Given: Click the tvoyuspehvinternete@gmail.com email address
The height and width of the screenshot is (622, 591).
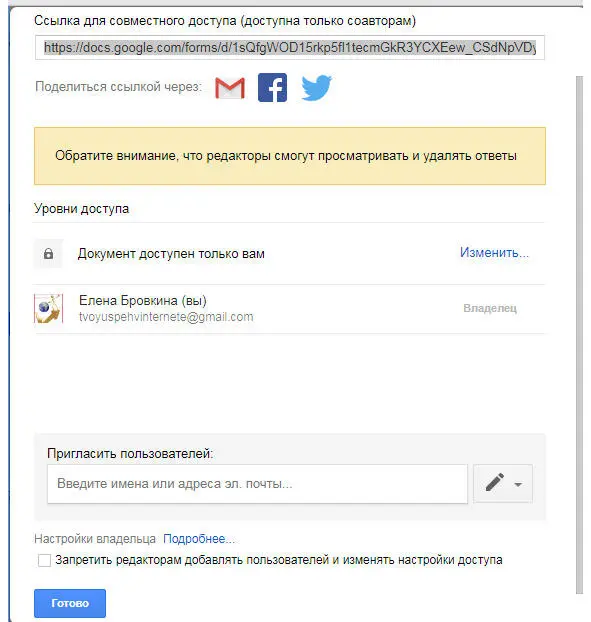Looking at the screenshot, I should point(166,317).
